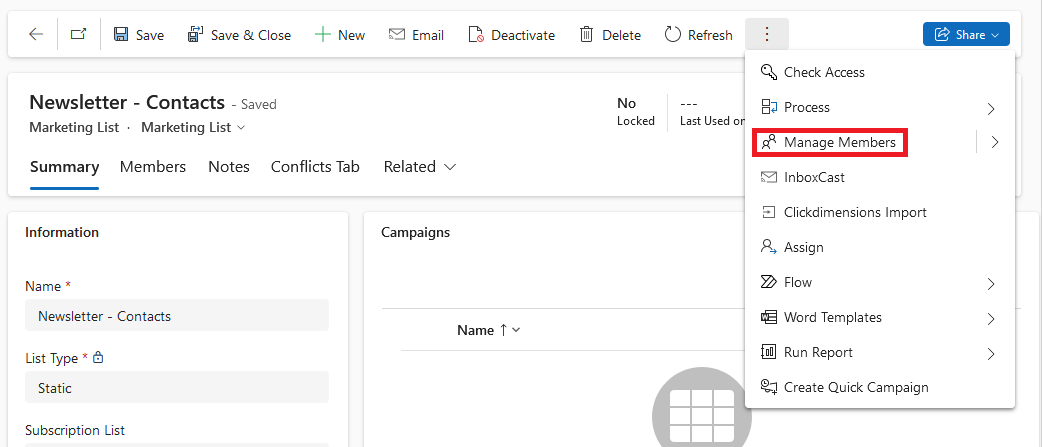The width and height of the screenshot is (1042, 447).
Task: Click the Information section heading
Action: pos(62,232)
